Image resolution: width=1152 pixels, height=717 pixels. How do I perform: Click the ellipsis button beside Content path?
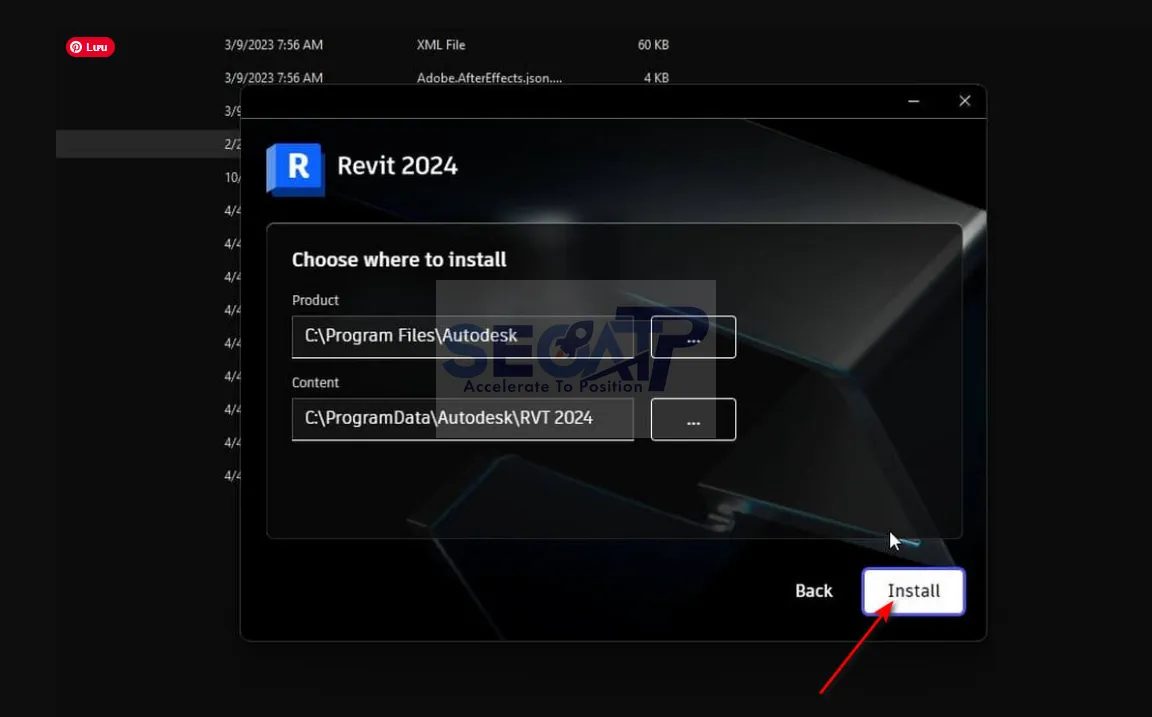coord(693,419)
